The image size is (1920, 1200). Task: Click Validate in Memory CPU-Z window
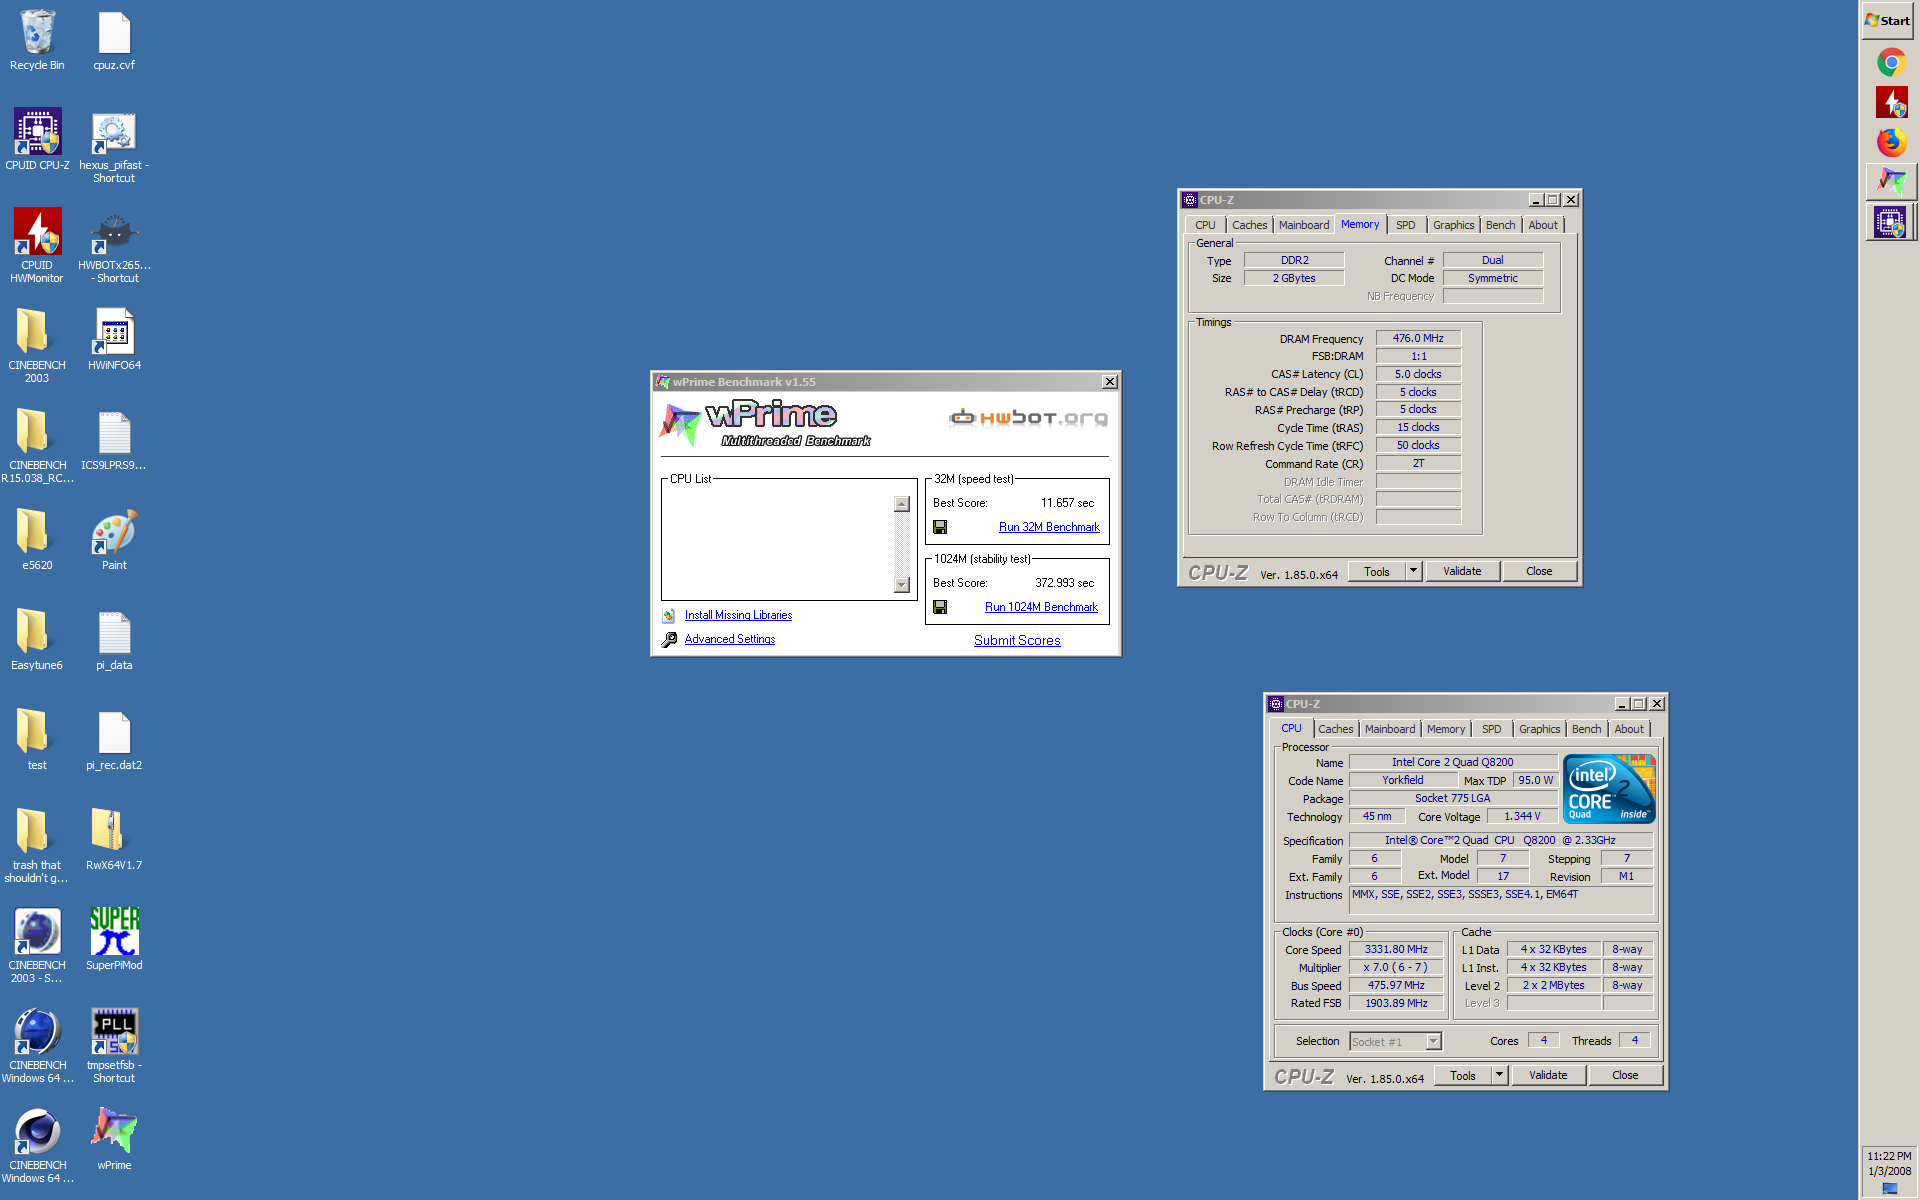[x=1462, y=572]
